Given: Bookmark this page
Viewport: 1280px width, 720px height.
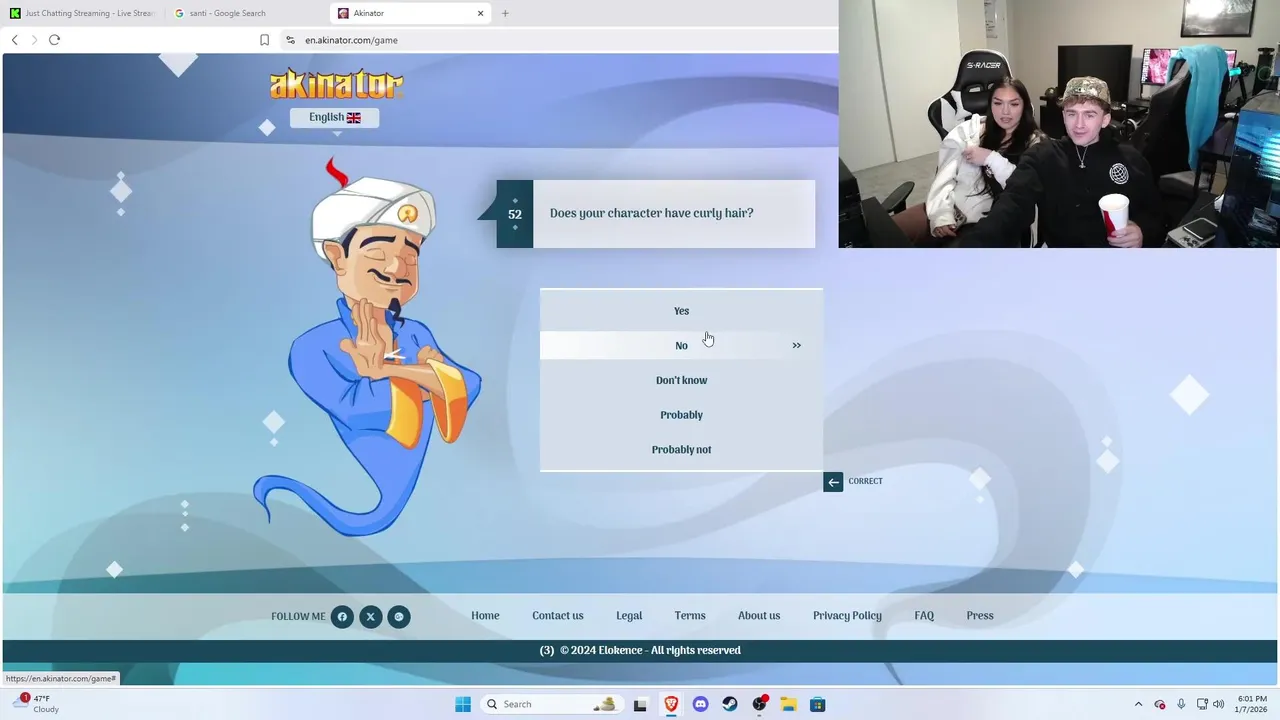Looking at the screenshot, I should click(x=264, y=40).
